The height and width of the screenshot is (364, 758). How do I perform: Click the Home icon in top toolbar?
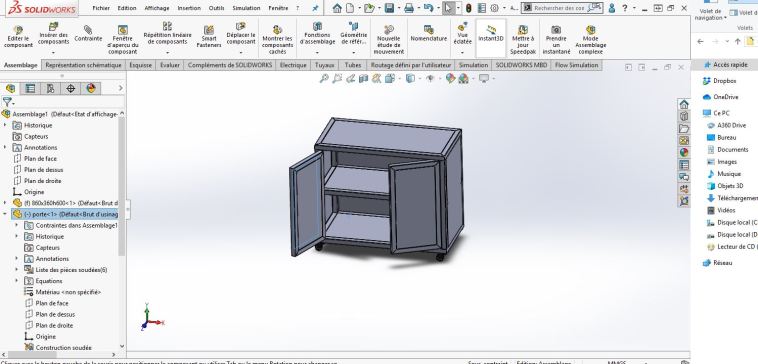click(337, 8)
